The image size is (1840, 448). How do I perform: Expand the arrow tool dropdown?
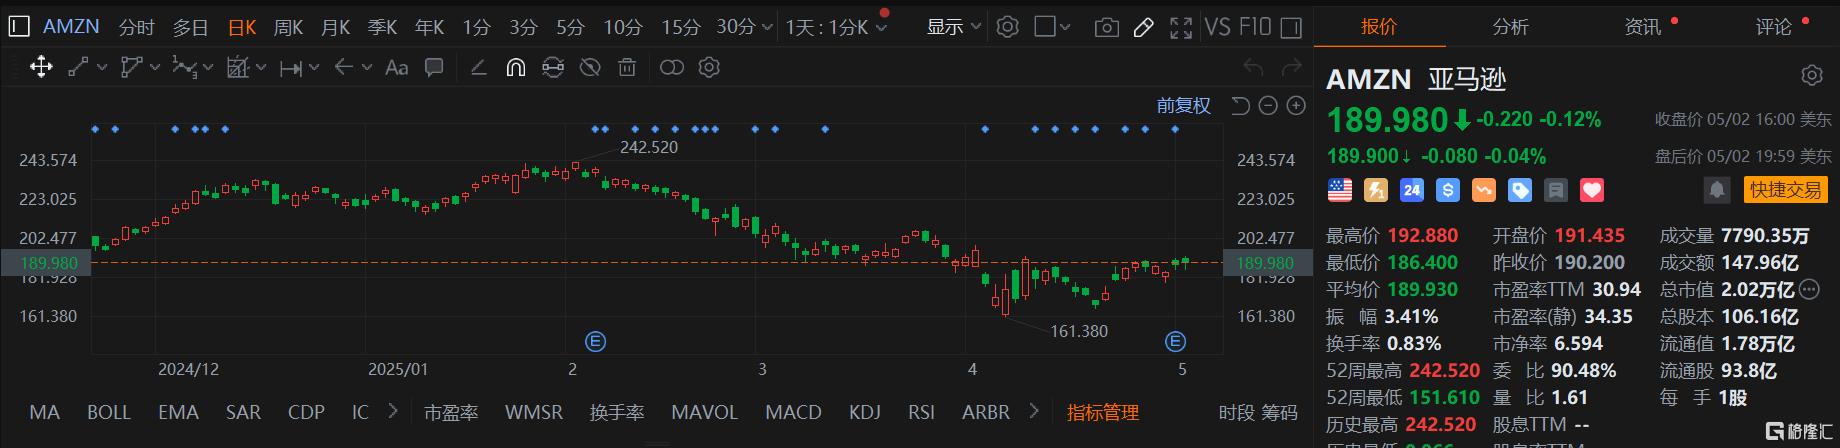pos(367,68)
